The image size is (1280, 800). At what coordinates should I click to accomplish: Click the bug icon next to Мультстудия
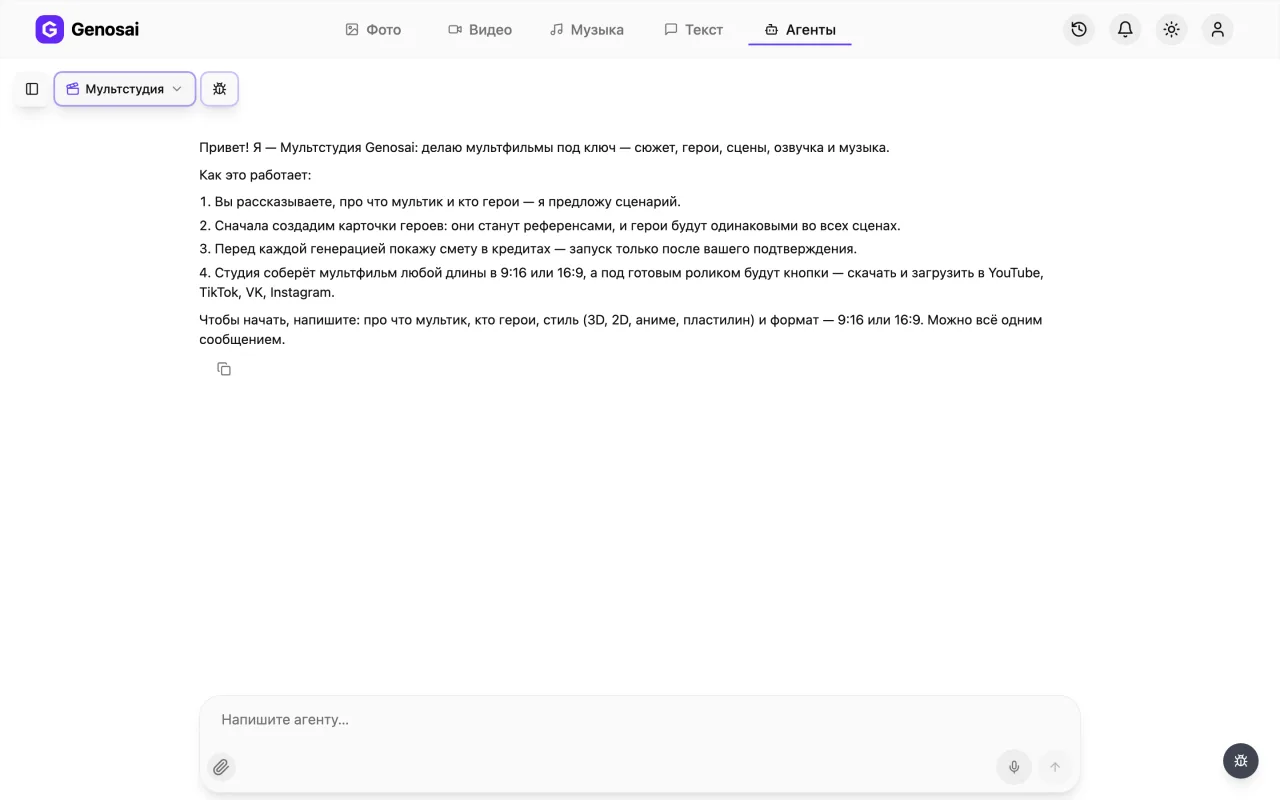(220, 89)
